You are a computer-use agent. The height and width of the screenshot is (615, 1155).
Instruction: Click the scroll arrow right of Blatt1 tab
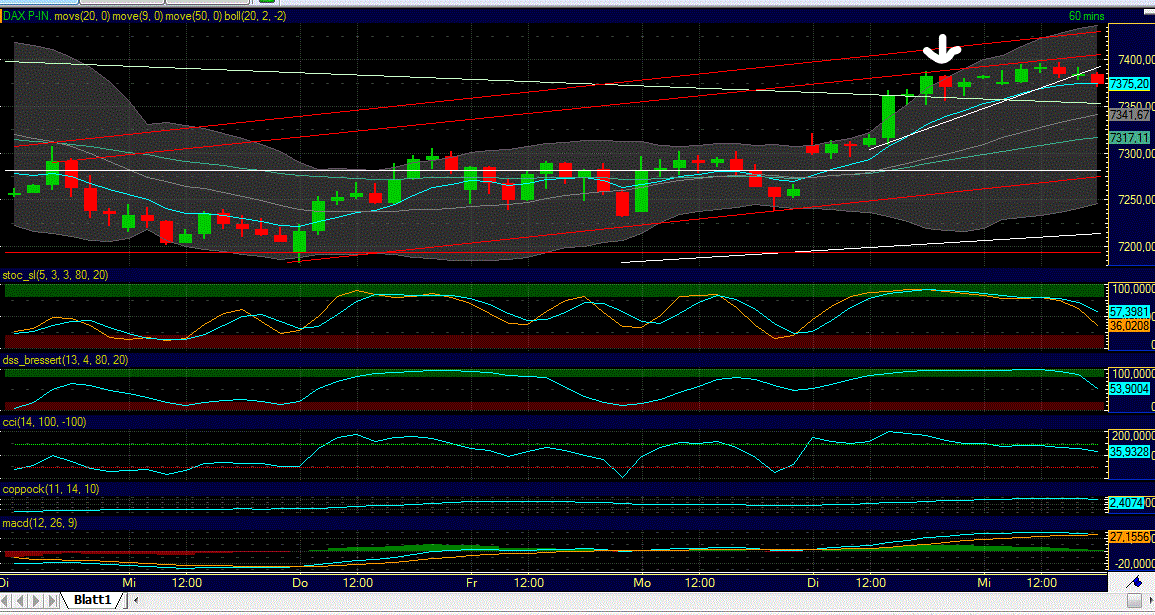pyautogui.click(x=136, y=600)
